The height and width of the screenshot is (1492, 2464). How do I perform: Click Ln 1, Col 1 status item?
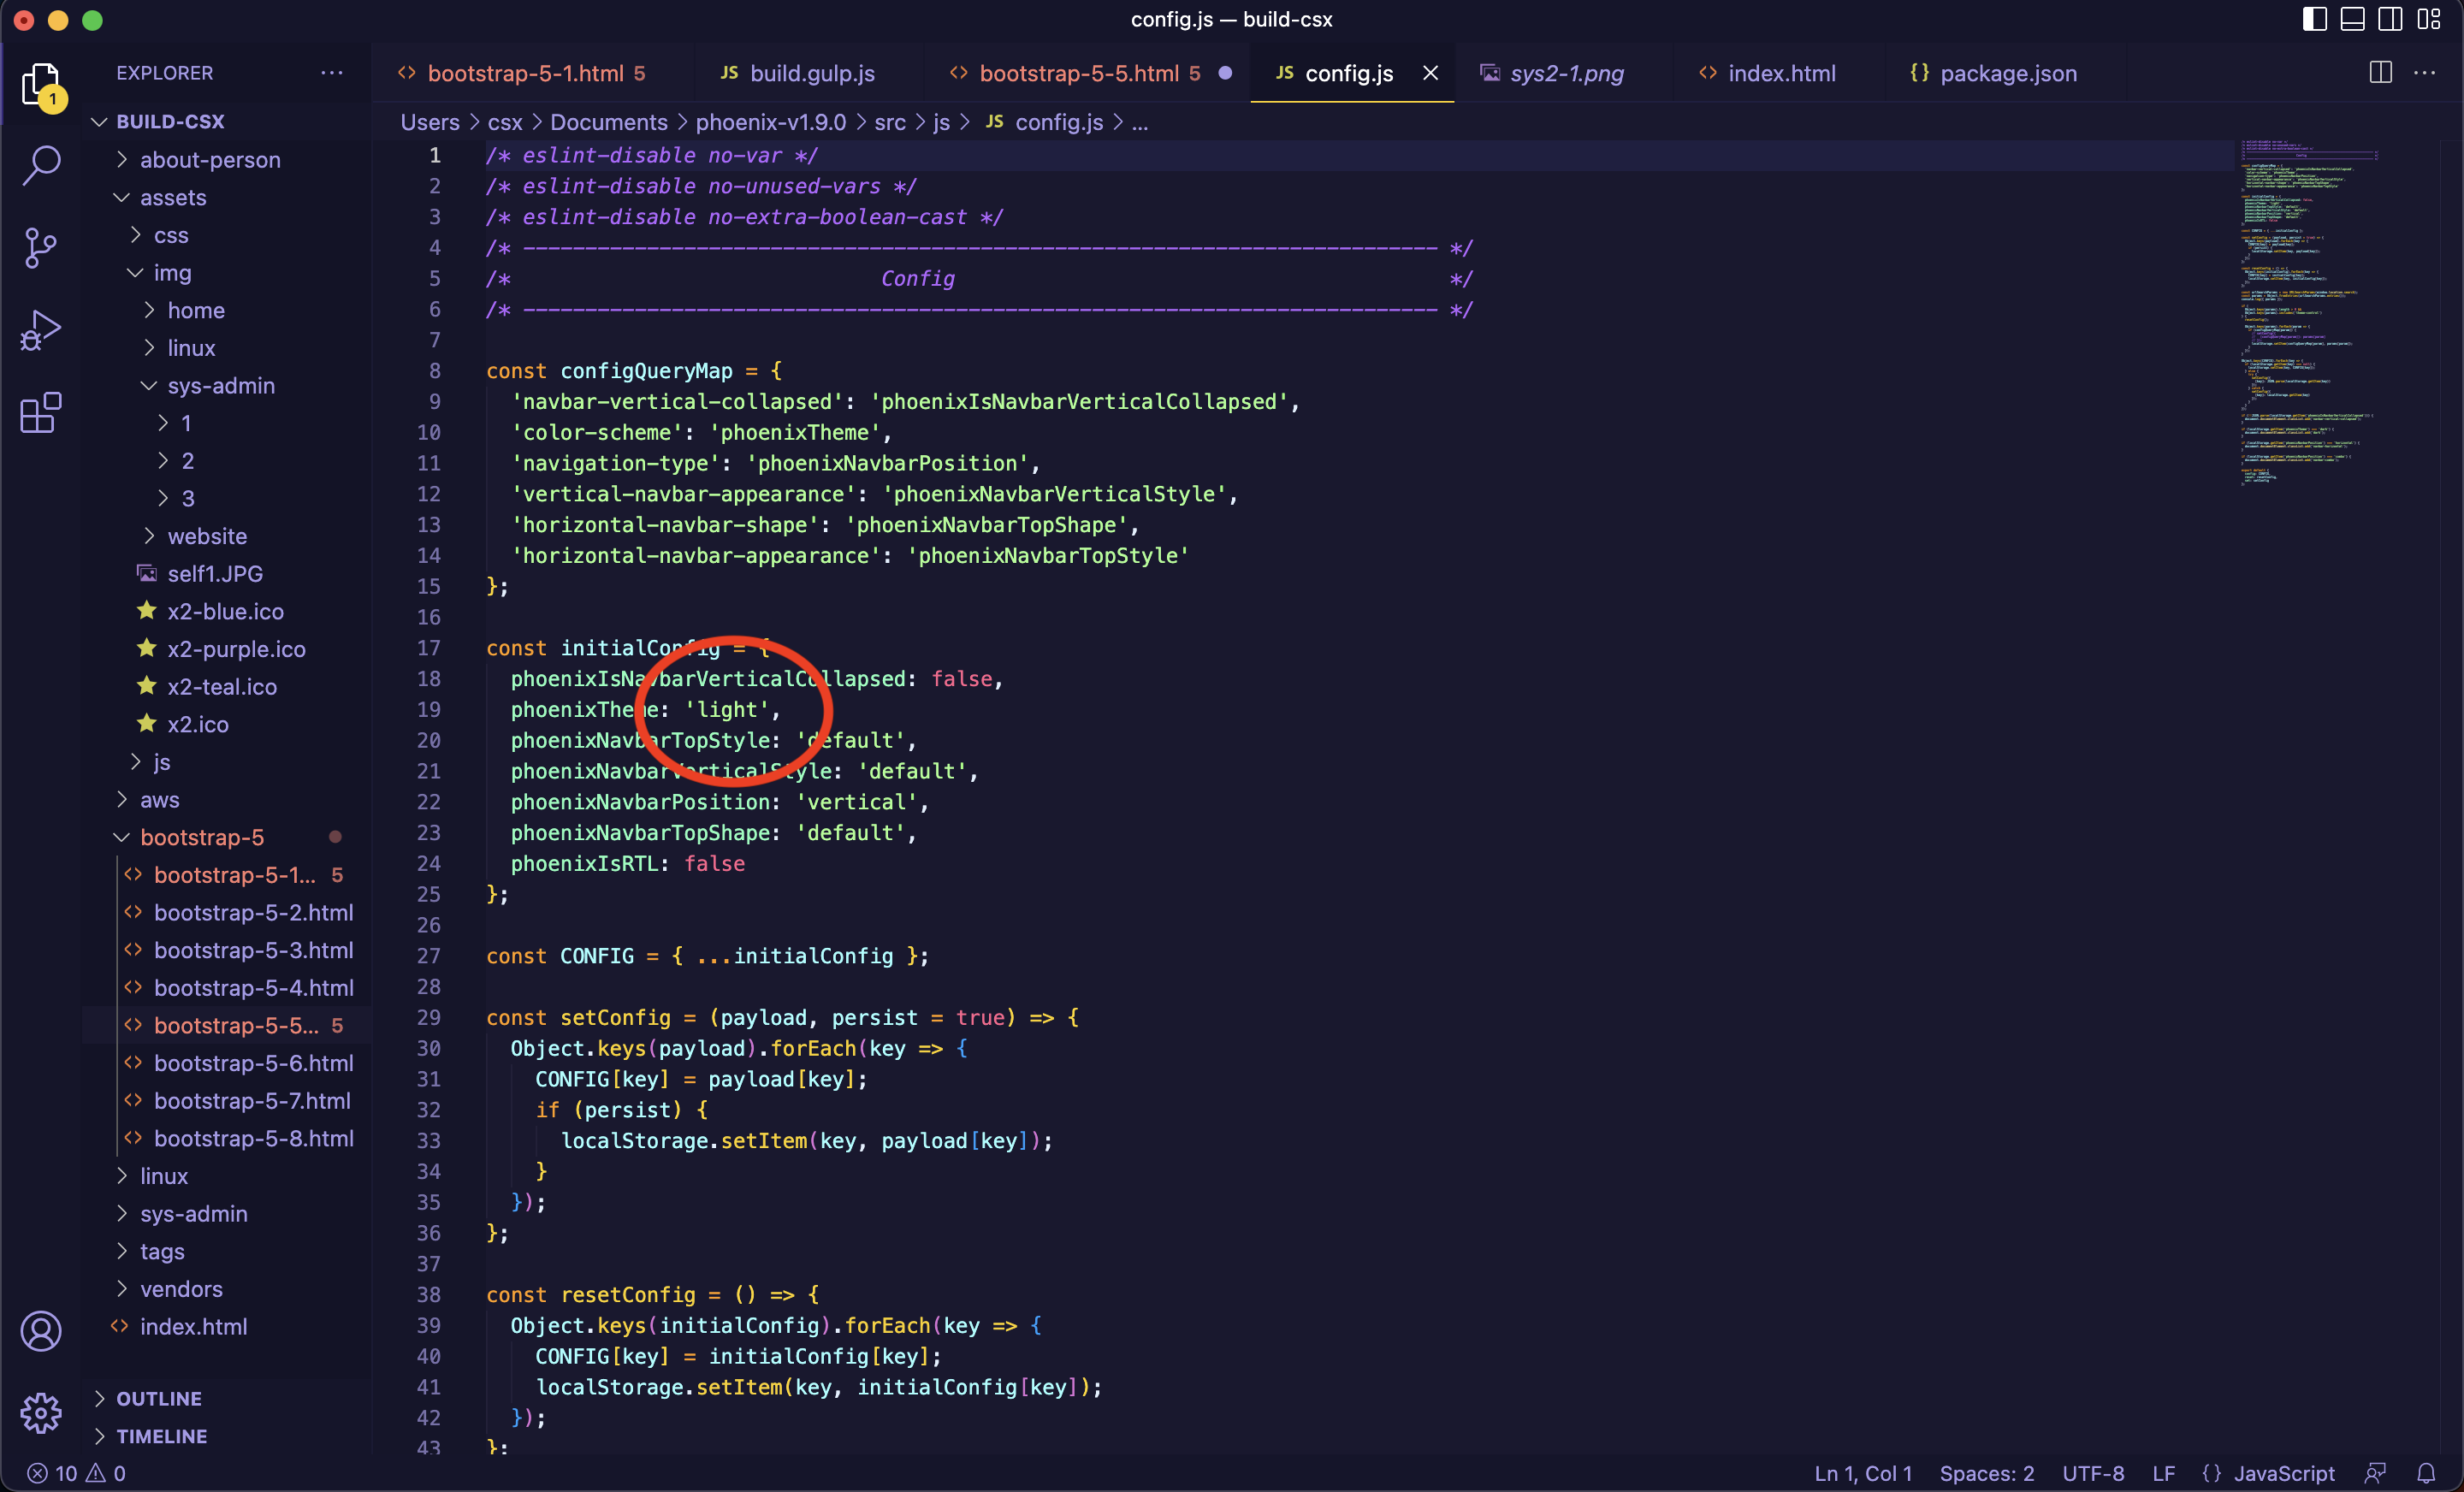pos(1862,1473)
